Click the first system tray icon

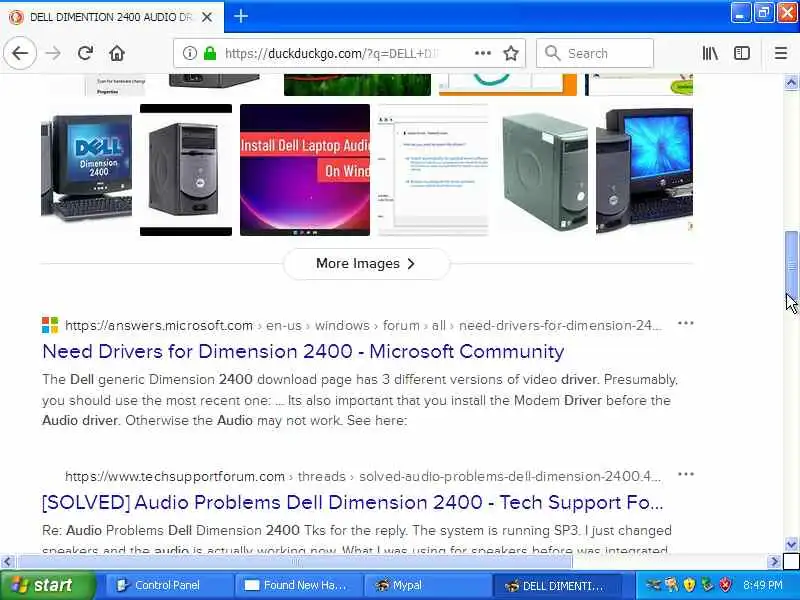click(x=653, y=585)
